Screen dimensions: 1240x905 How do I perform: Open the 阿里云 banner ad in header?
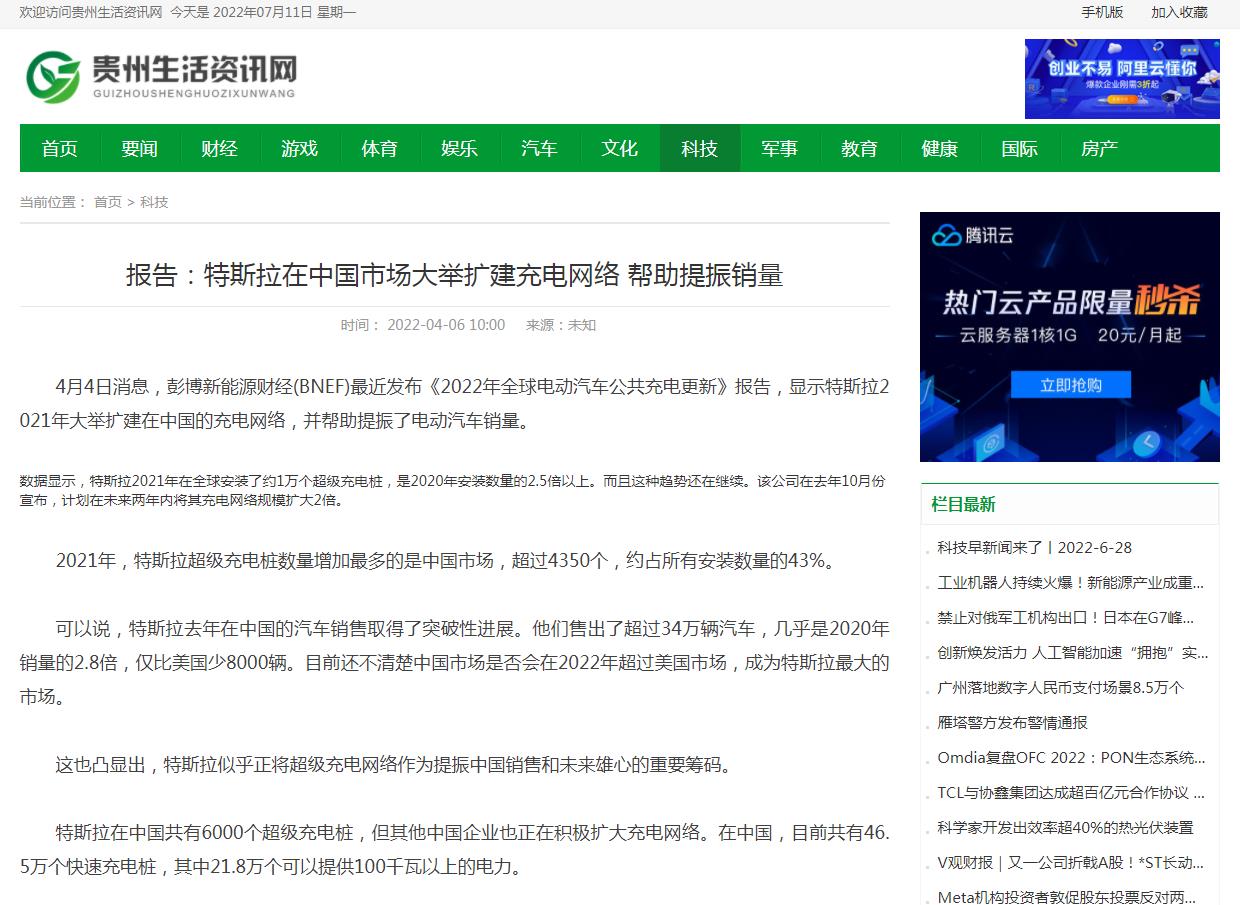(x=1122, y=79)
